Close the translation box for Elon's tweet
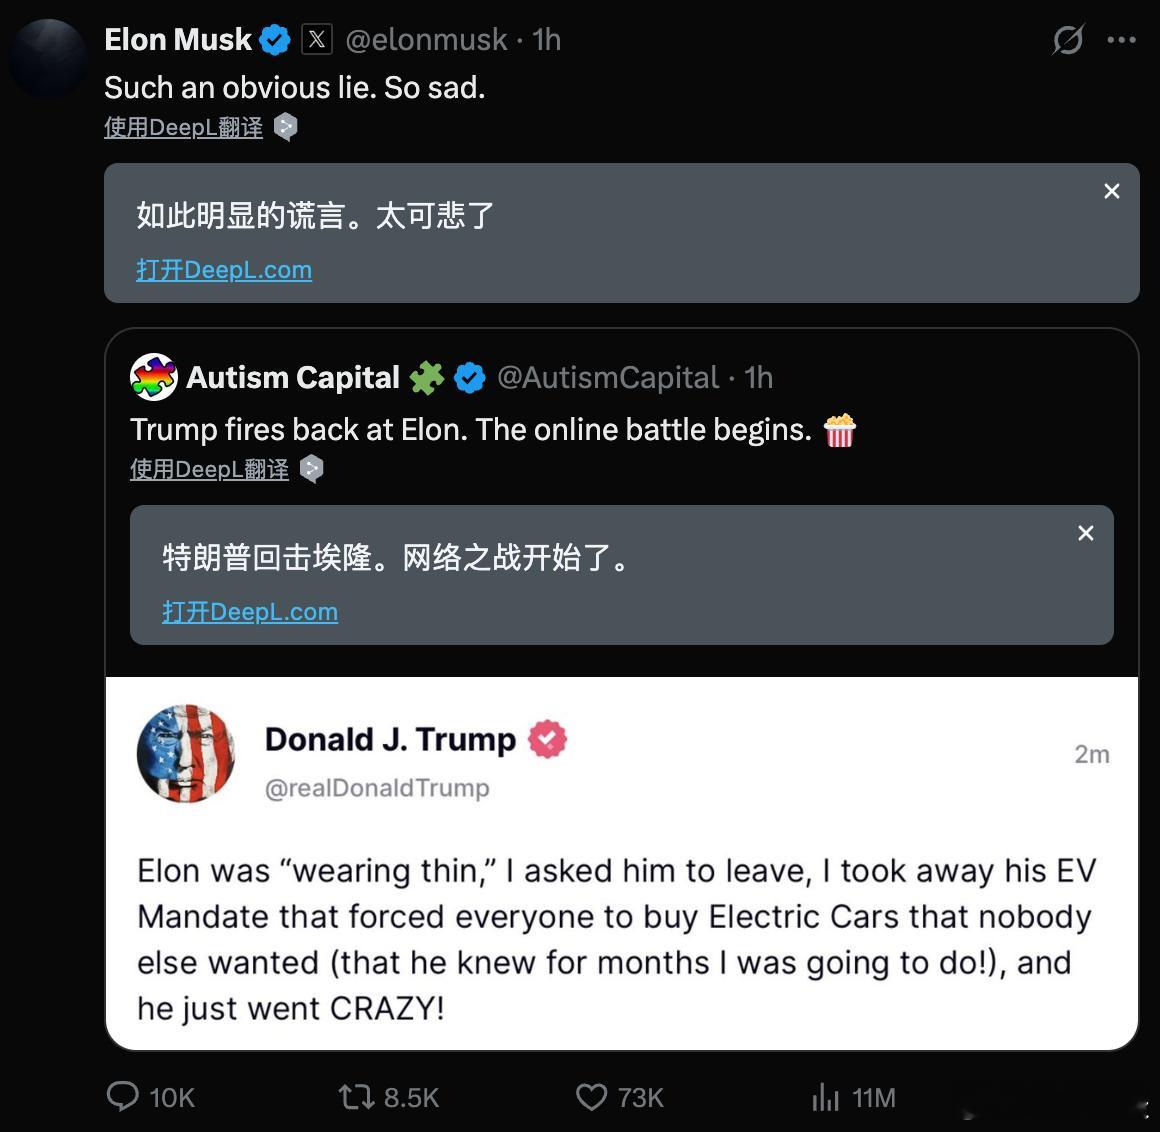This screenshot has height=1132, width=1160. (1111, 191)
